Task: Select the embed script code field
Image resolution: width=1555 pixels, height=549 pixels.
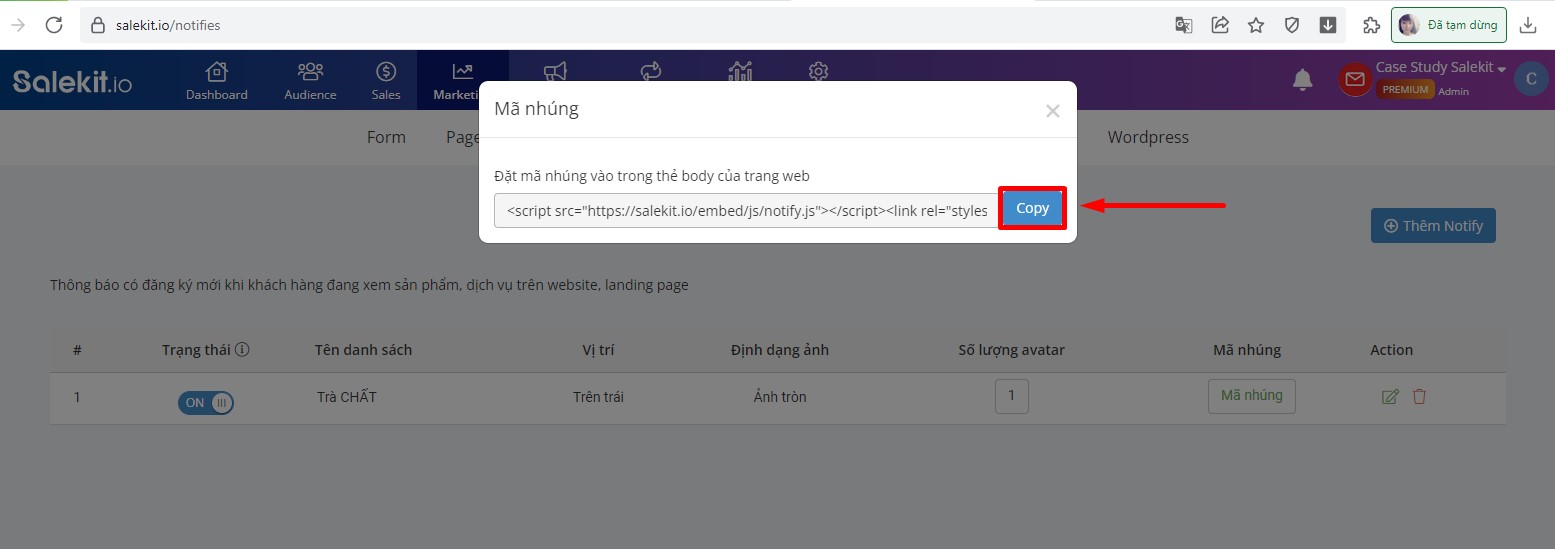Action: click(746, 210)
